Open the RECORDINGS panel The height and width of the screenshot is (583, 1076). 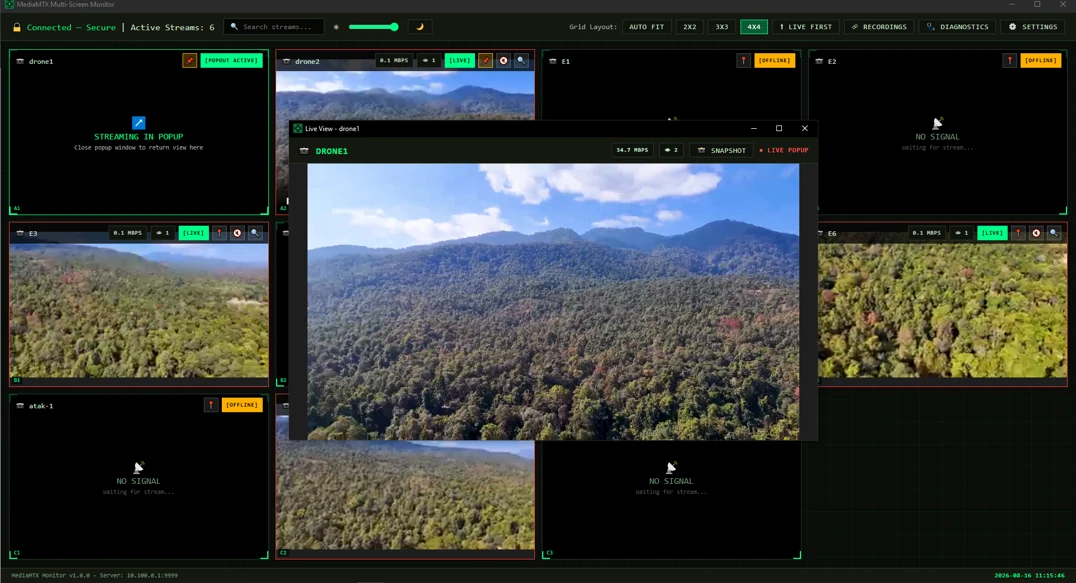point(879,27)
